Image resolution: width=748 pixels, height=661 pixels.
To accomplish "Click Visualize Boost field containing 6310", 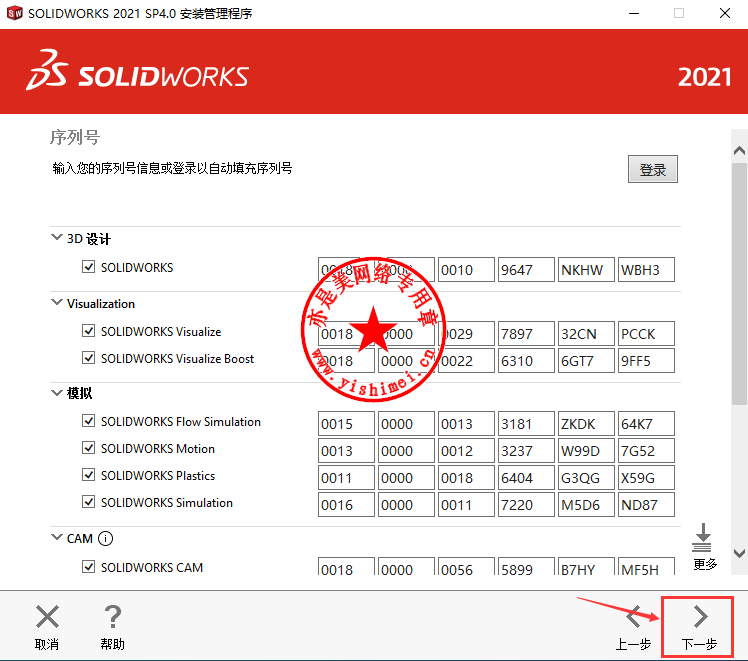I will pos(526,361).
